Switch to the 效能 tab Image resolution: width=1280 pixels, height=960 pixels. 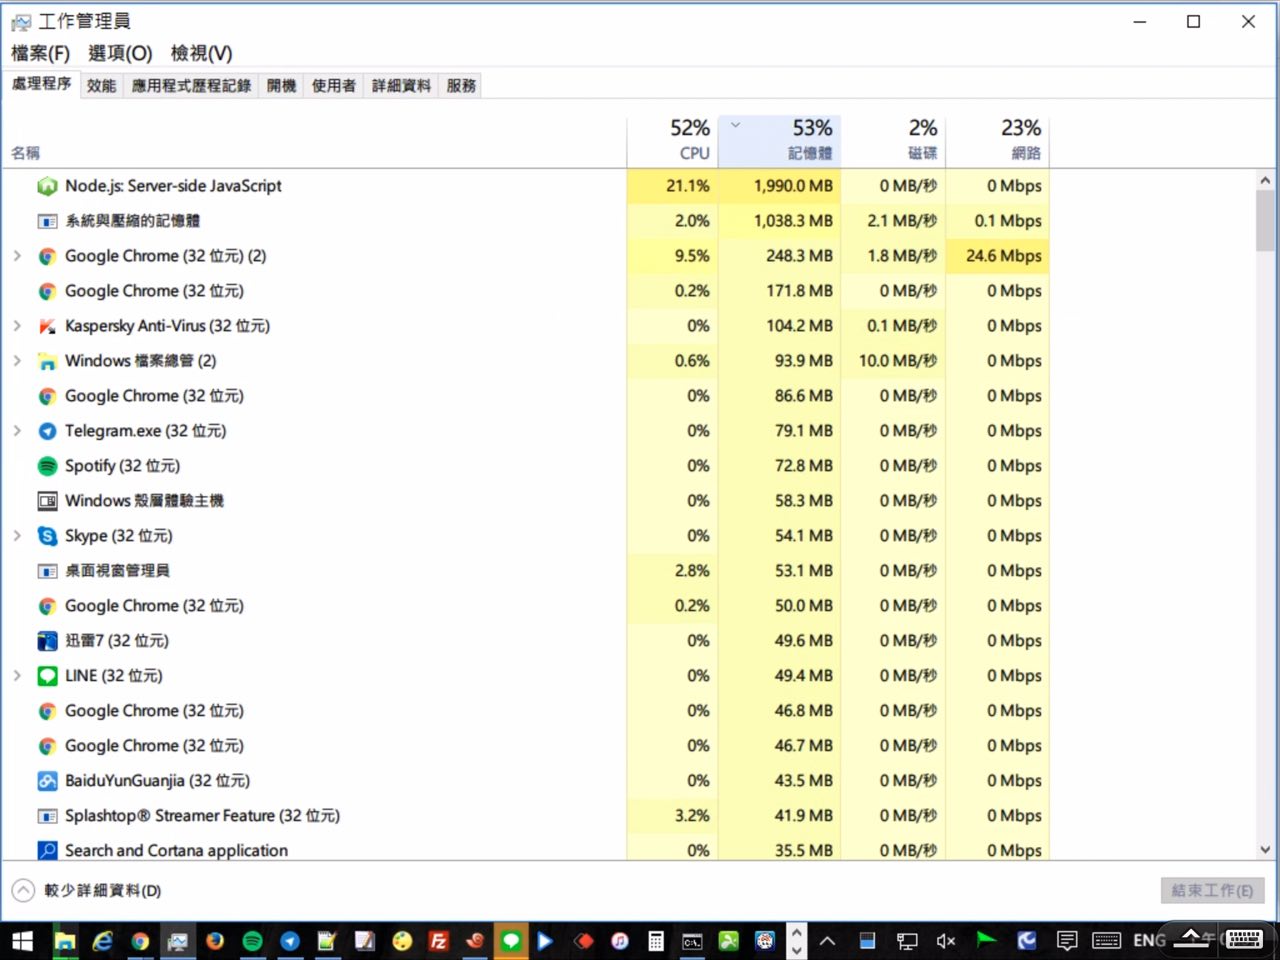(x=101, y=86)
